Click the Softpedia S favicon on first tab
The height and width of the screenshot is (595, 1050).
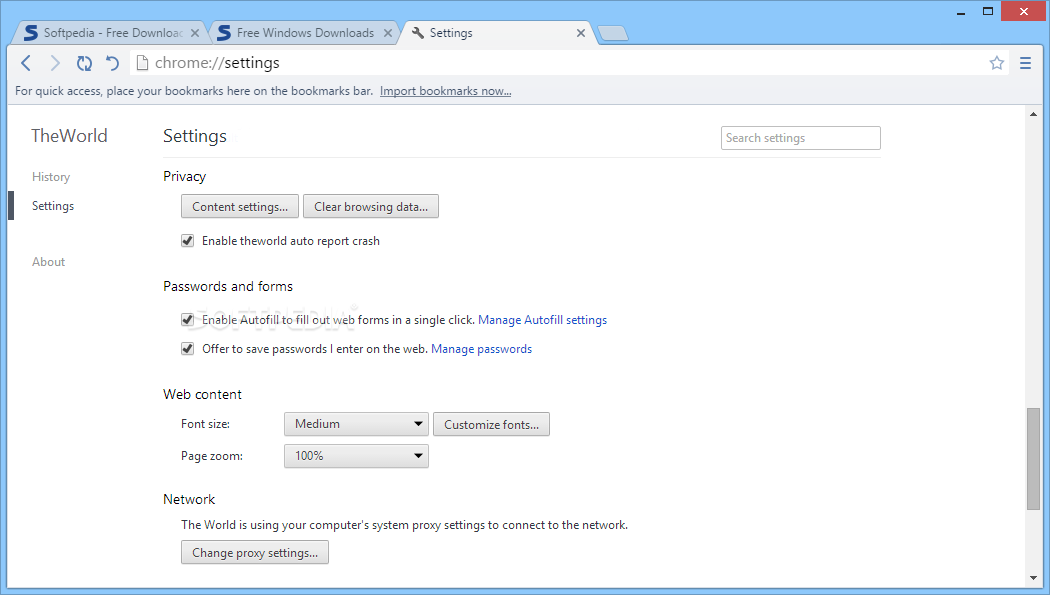[x=31, y=33]
